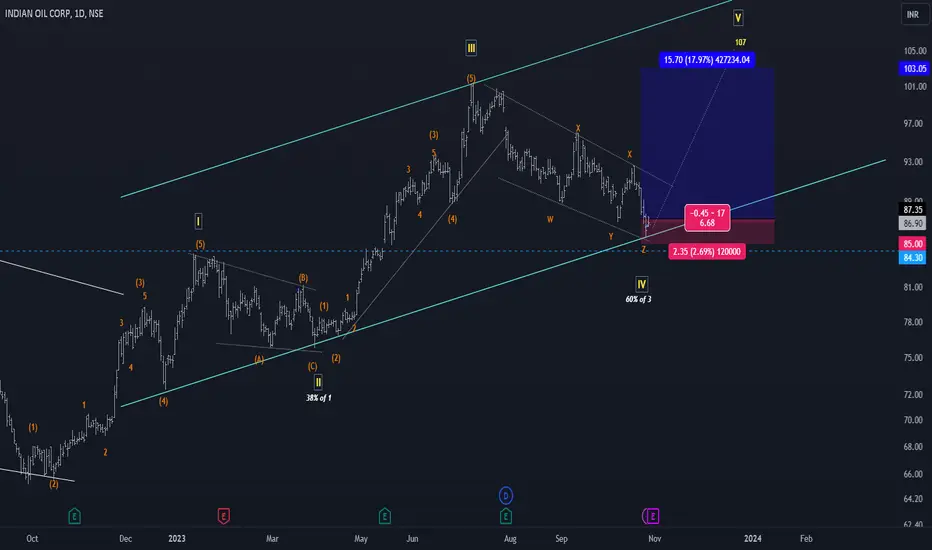Screen dimensions: 932x550
Task: Click the 107 target text
Action: point(741,42)
